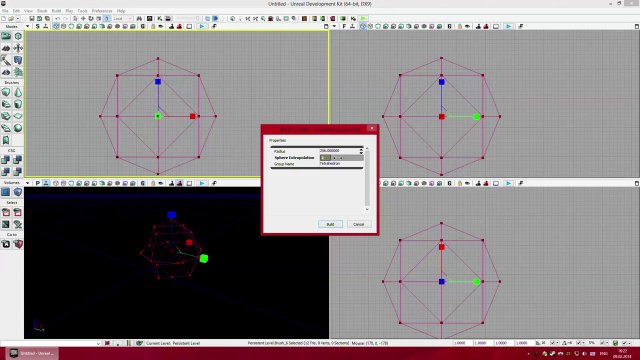Toggle Brush Wireframe view in top-left viewport
Image resolution: width=640 pixels, height=360 pixels.
(56, 27)
